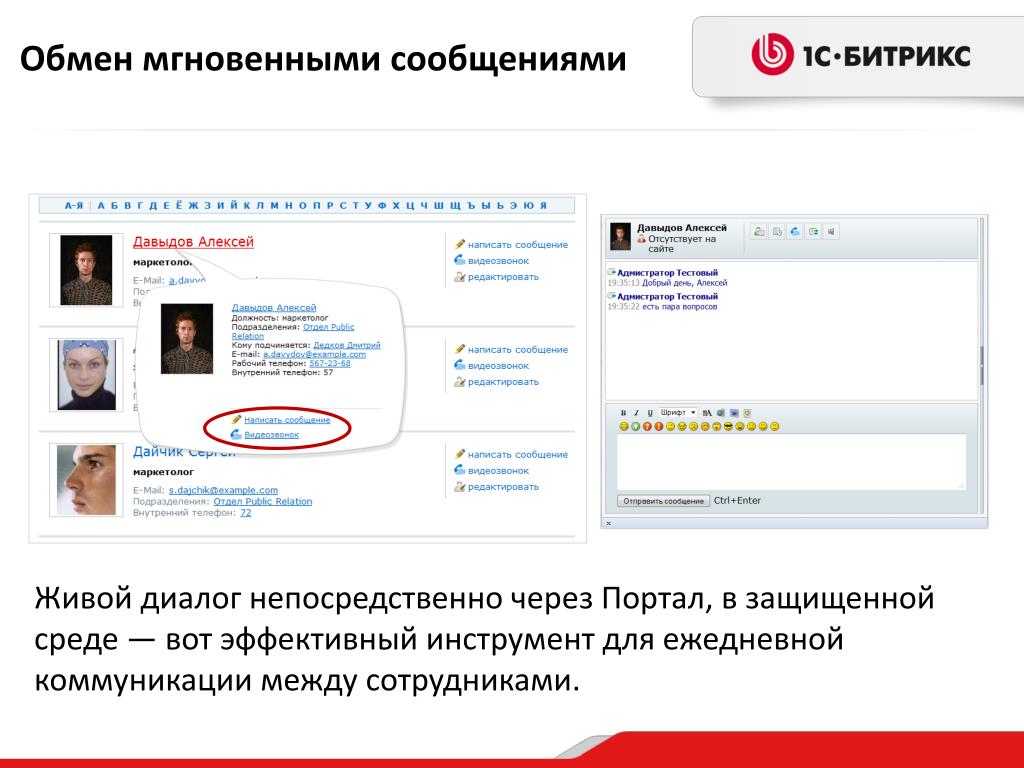This screenshot has width=1024, height=768.
Task: Open the red Давыдов Алексей name link in list
Action: pos(193,242)
